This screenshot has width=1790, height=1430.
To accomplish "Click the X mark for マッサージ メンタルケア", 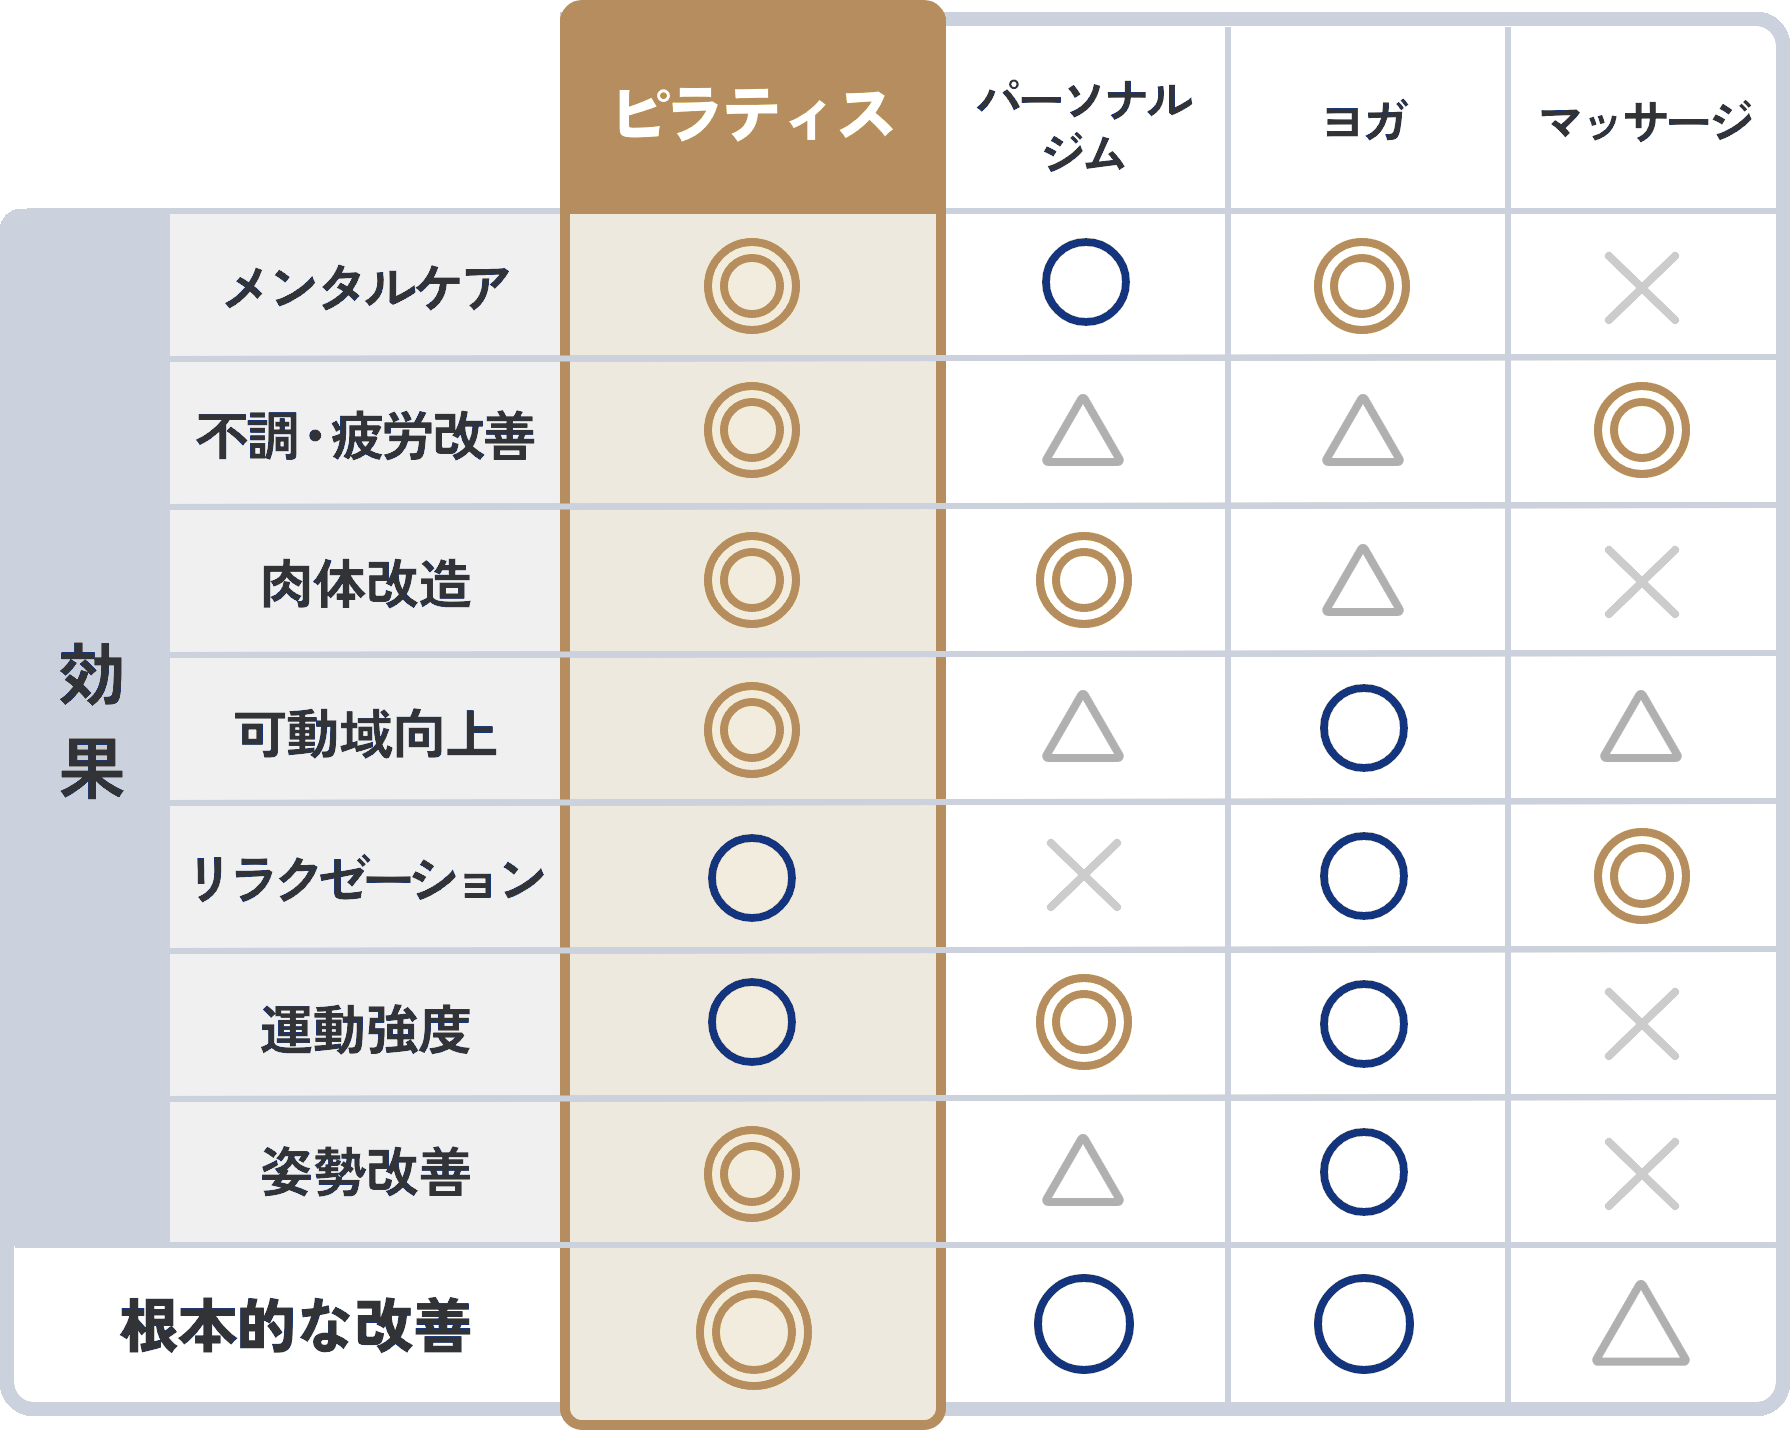I will coord(1641,288).
